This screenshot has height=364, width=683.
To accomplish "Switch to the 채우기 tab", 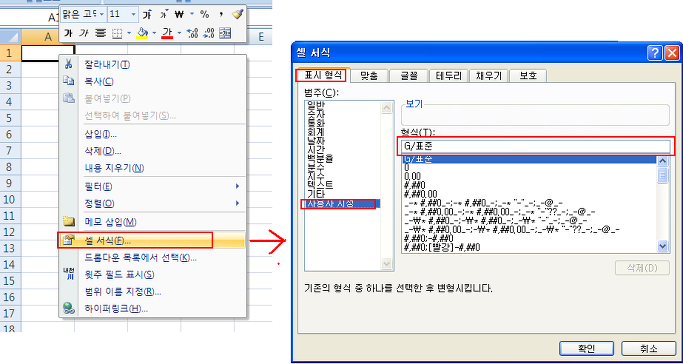I will 488,76.
